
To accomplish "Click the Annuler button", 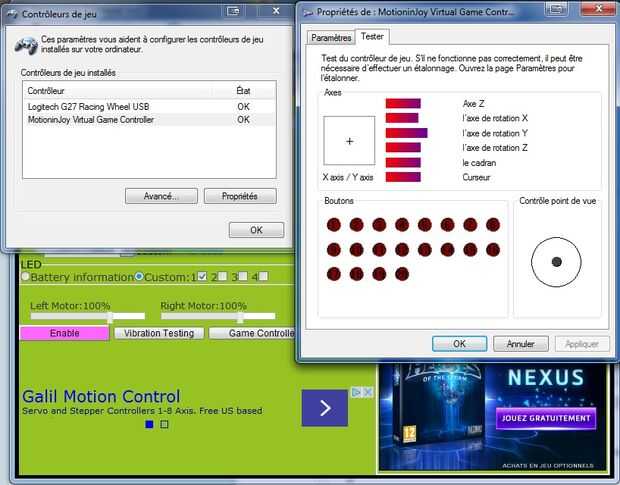I will point(520,344).
